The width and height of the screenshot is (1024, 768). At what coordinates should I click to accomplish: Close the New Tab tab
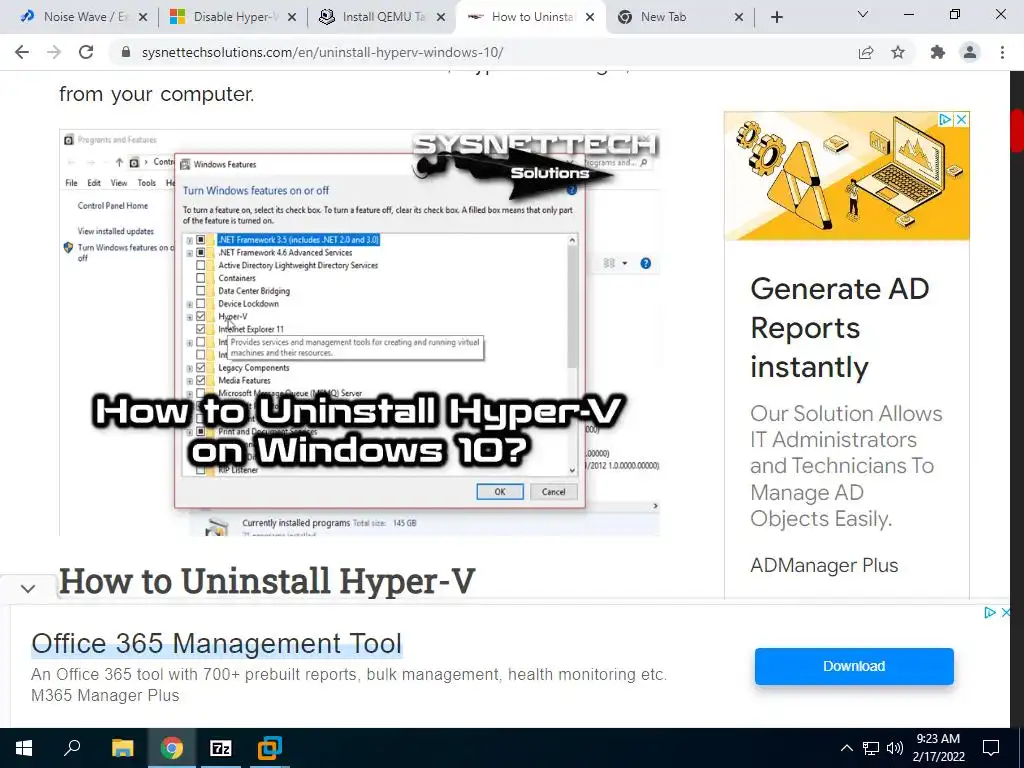click(x=739, y=18)
